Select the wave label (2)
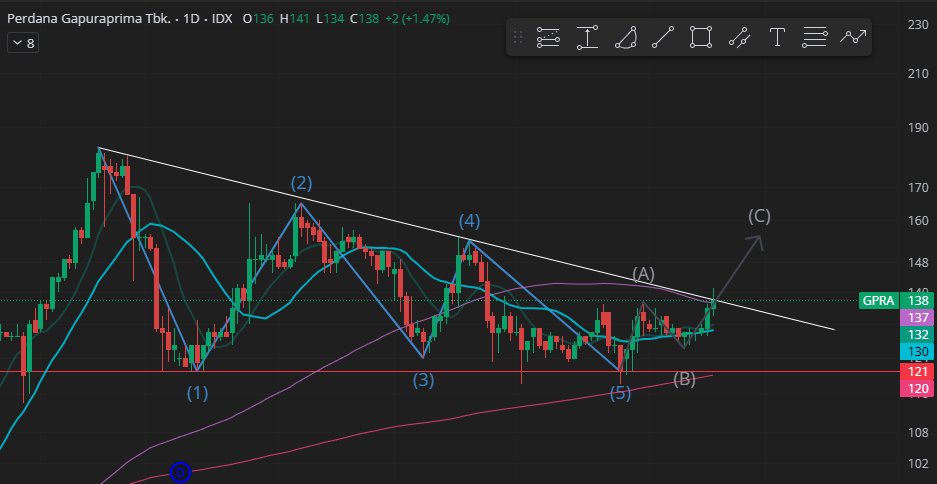The width and height of the screenshot is (937, 484). point(301,183)
